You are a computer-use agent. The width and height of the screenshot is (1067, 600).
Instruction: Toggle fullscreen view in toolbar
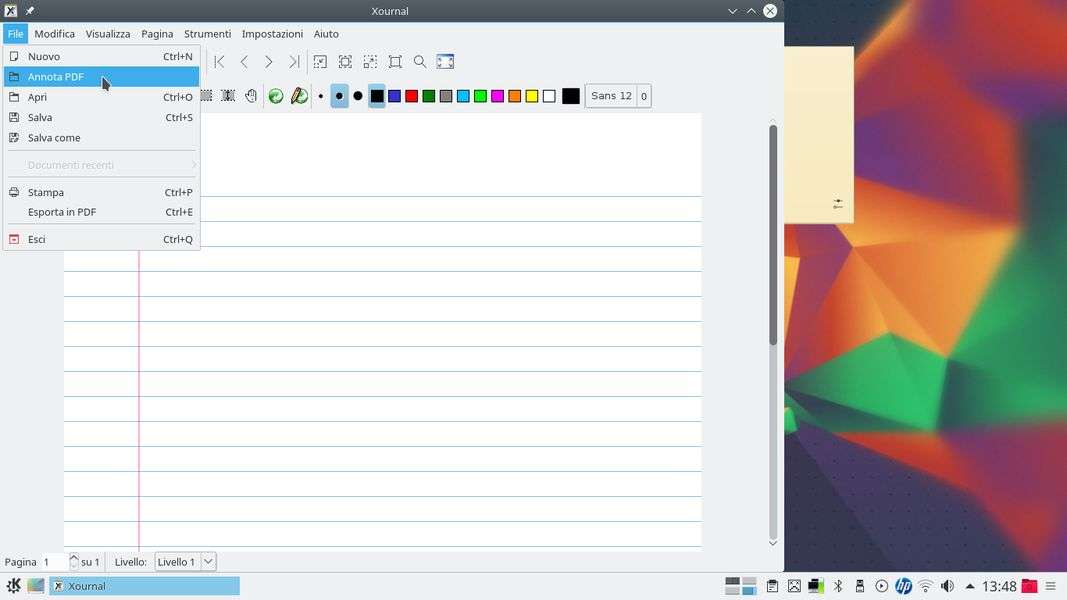(x=445, y=62)
